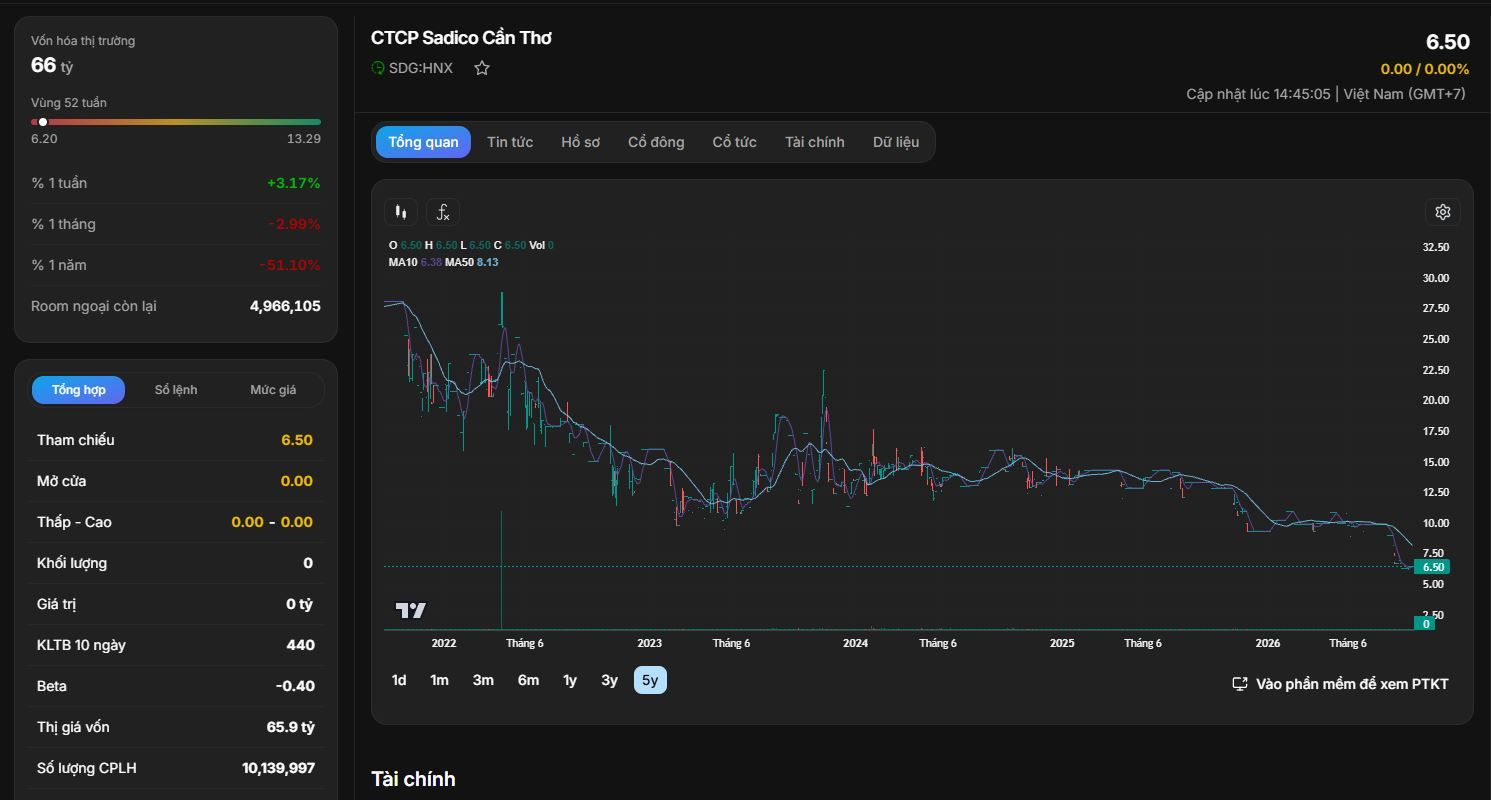Click the MA50 indicator legend
This screenshot has height=800, width=1491.
pos(472,262)
